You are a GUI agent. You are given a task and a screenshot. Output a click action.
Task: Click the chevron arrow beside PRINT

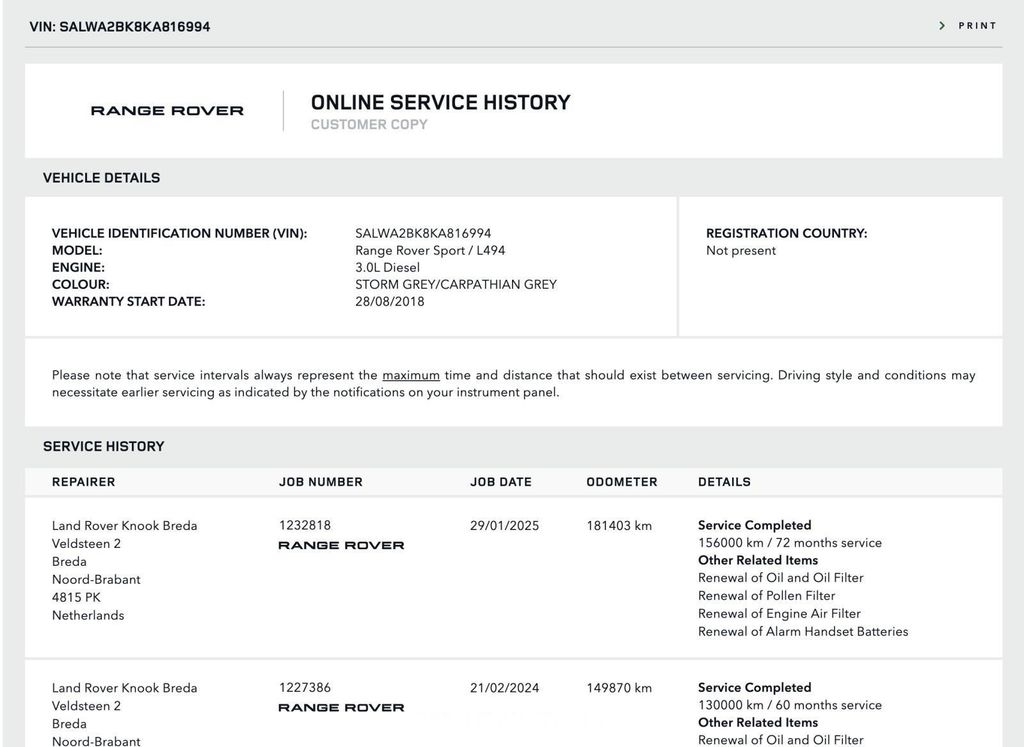(942, 26)
